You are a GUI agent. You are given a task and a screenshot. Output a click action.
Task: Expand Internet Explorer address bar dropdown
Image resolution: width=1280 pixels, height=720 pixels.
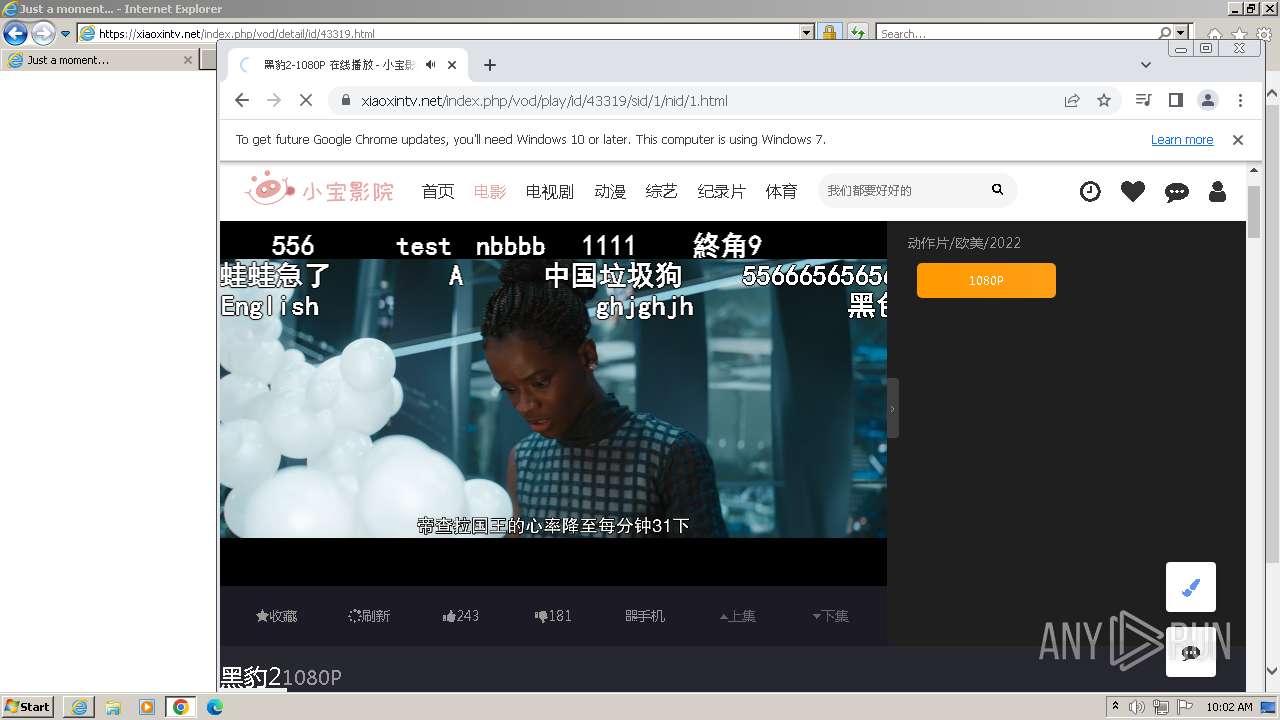[x=807, y=33]
